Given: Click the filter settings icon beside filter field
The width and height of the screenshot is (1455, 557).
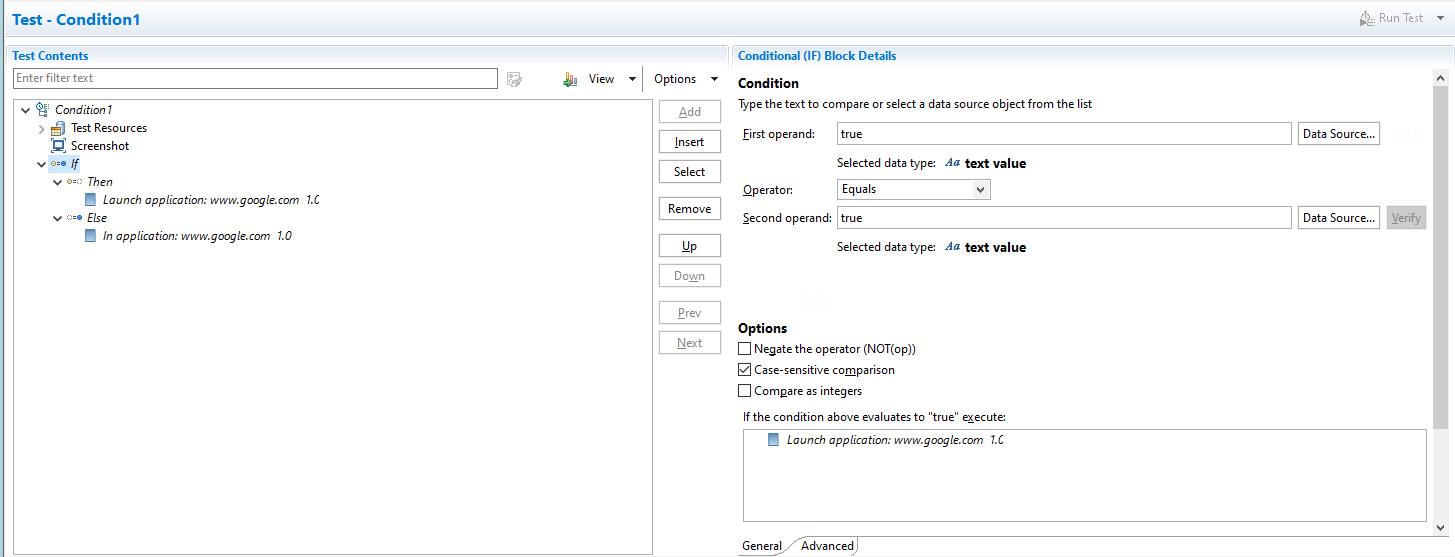Looking at the screenshot, I should pos(515,79).
